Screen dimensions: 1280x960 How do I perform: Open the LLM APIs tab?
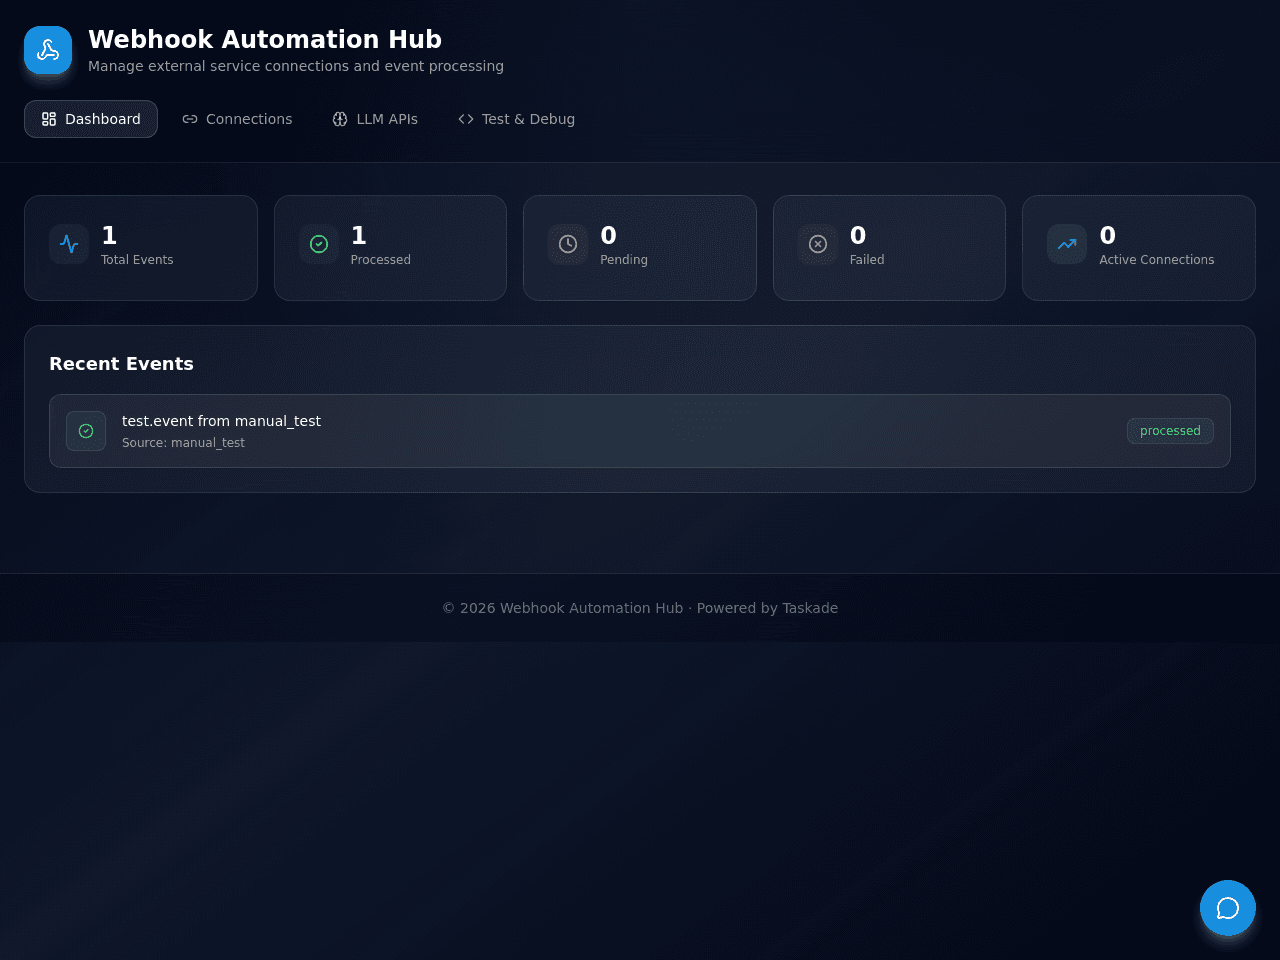(x=375, y=119)
